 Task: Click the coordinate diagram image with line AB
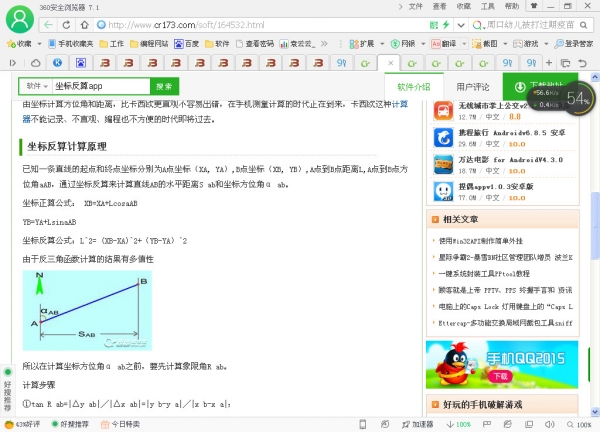pos(87,310)
